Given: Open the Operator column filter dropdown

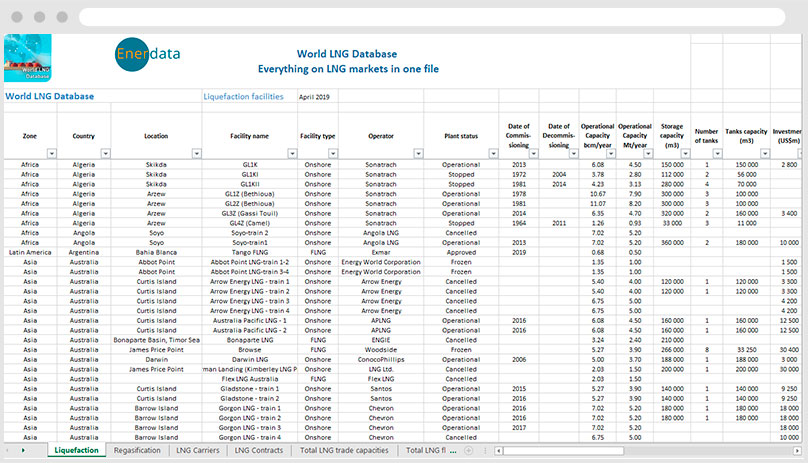Looking at the screenshot, I should [x=417, y=153].
